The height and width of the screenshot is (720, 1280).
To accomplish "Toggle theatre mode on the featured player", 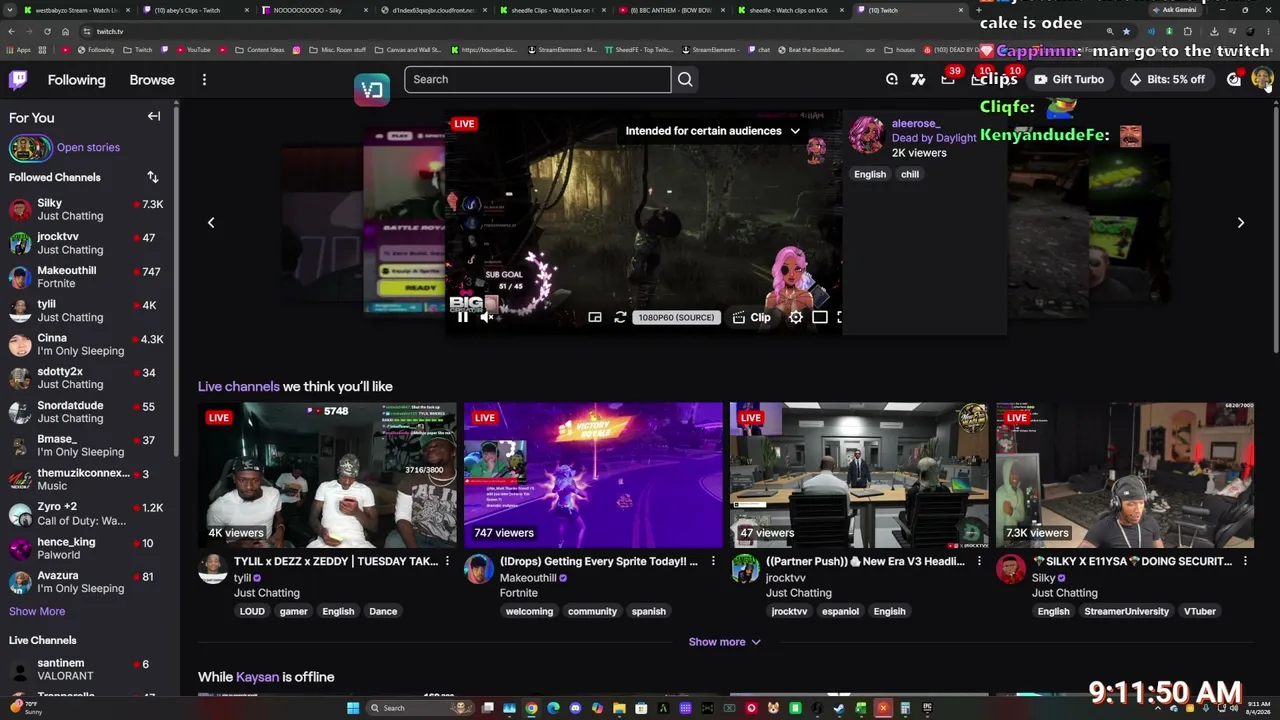I will tap(820, 317).
